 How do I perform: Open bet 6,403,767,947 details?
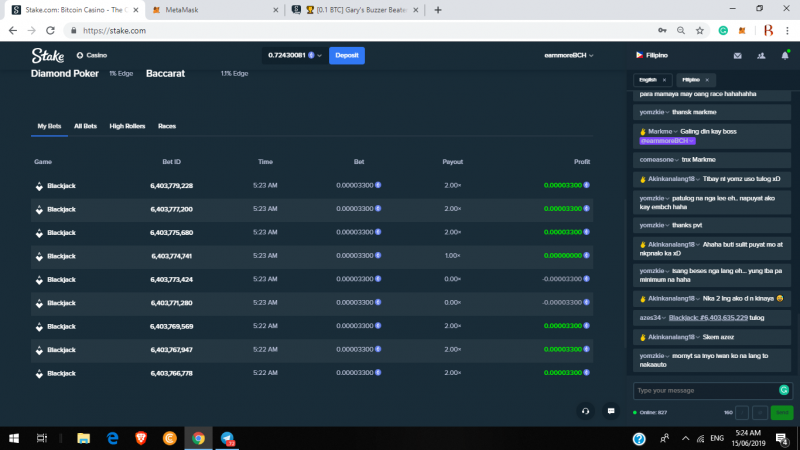point(171,350)
